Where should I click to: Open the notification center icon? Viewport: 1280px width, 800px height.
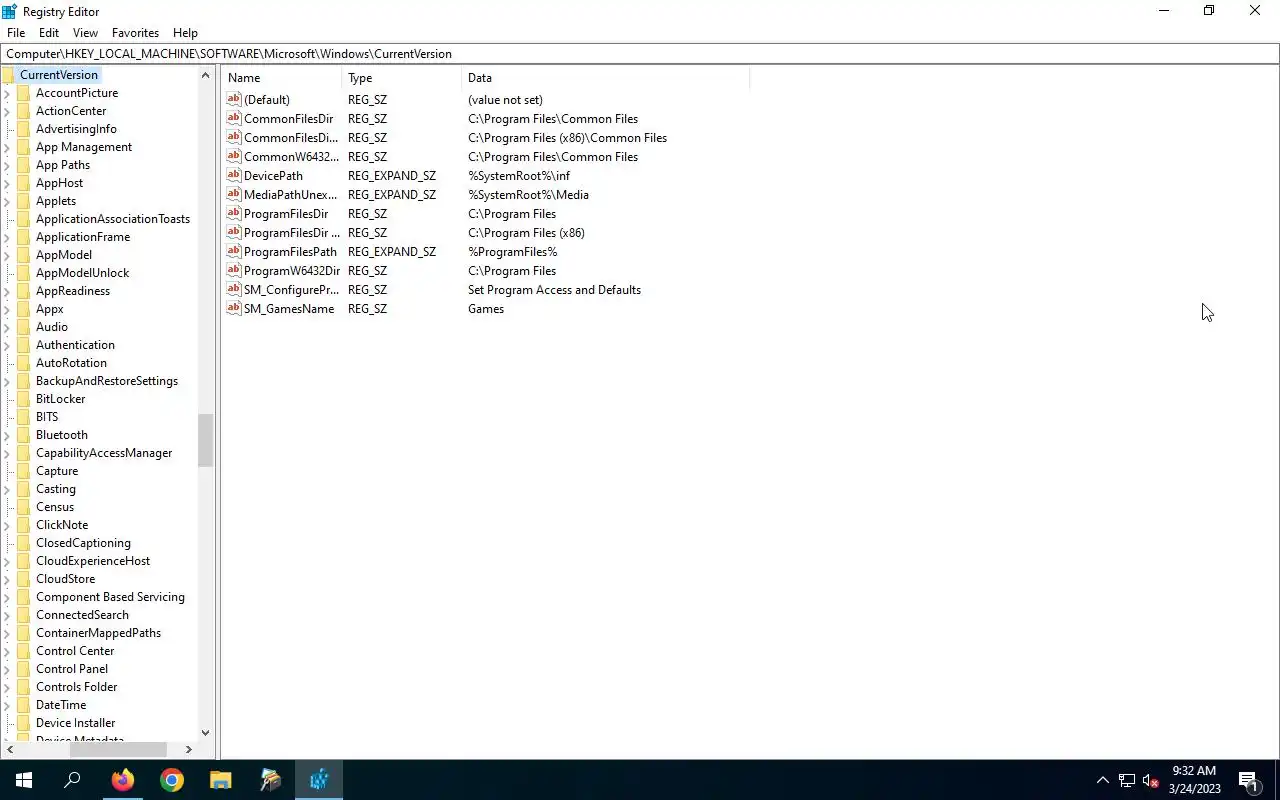(1248, 781)
